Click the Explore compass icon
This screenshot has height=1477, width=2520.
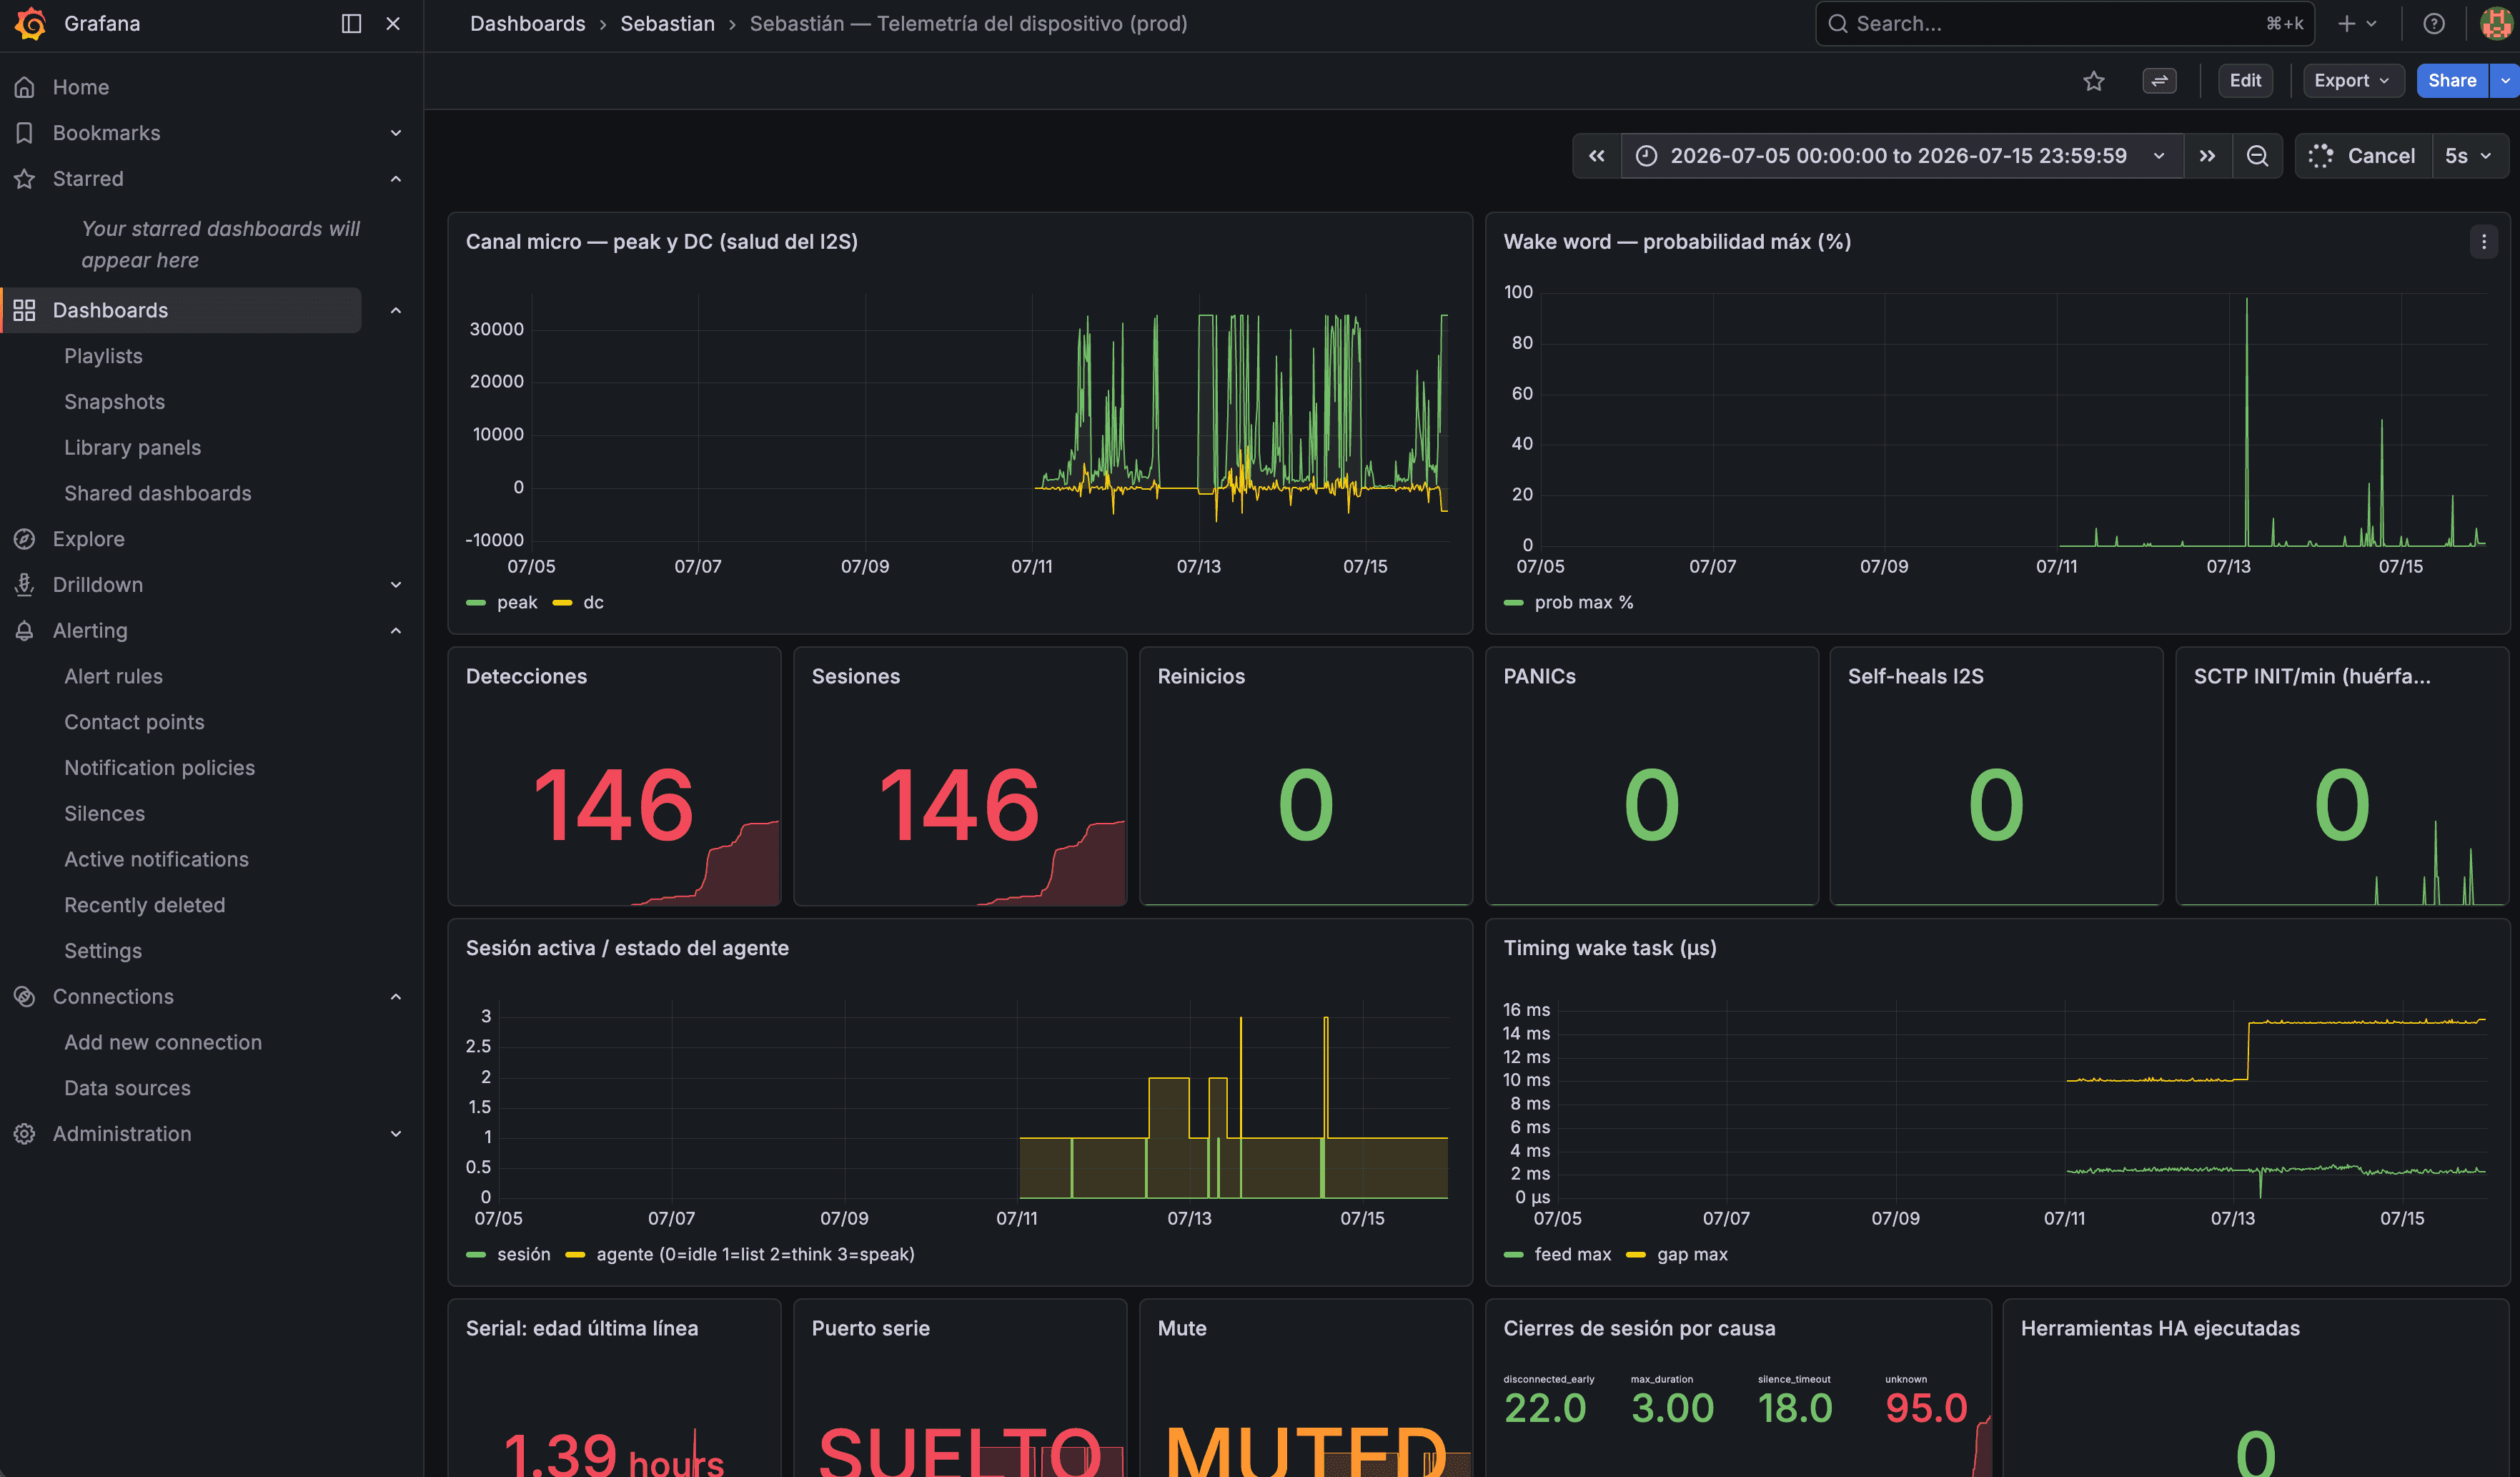(25, 539)
